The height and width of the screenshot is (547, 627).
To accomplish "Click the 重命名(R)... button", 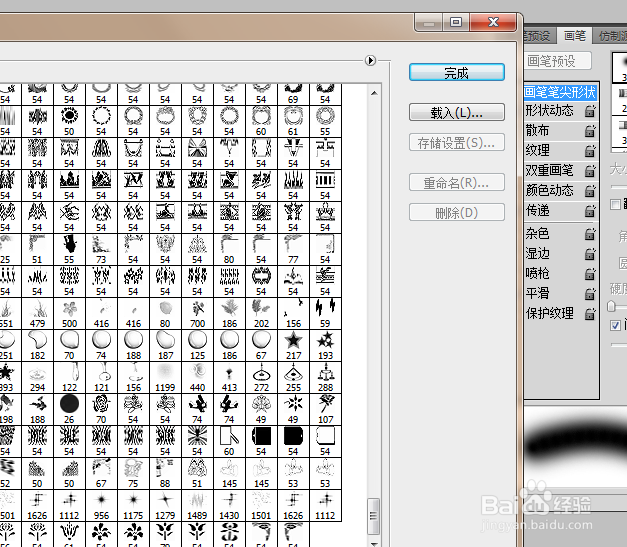I will [457, 183].
